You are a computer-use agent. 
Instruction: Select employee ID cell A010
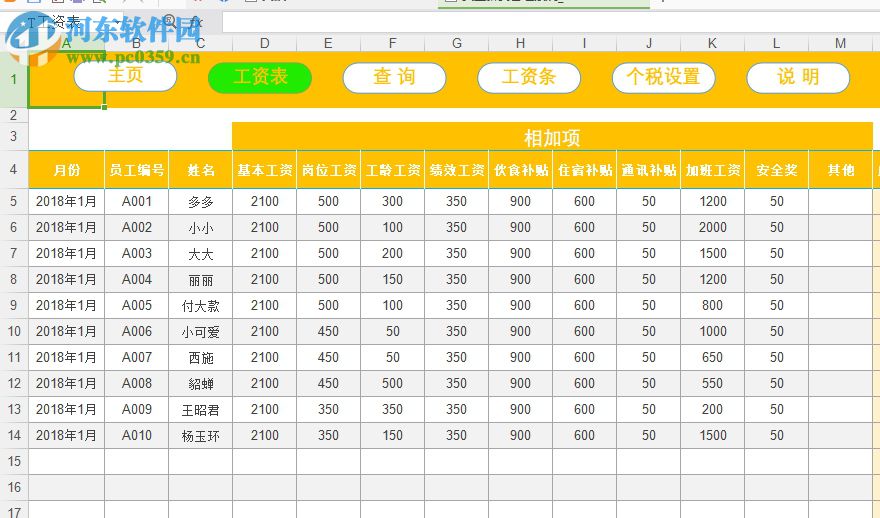(x=136, y=436)
